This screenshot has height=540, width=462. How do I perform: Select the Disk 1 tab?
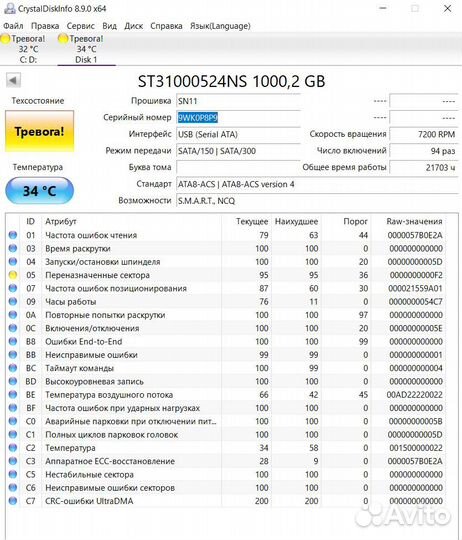(x=86, y=49)
